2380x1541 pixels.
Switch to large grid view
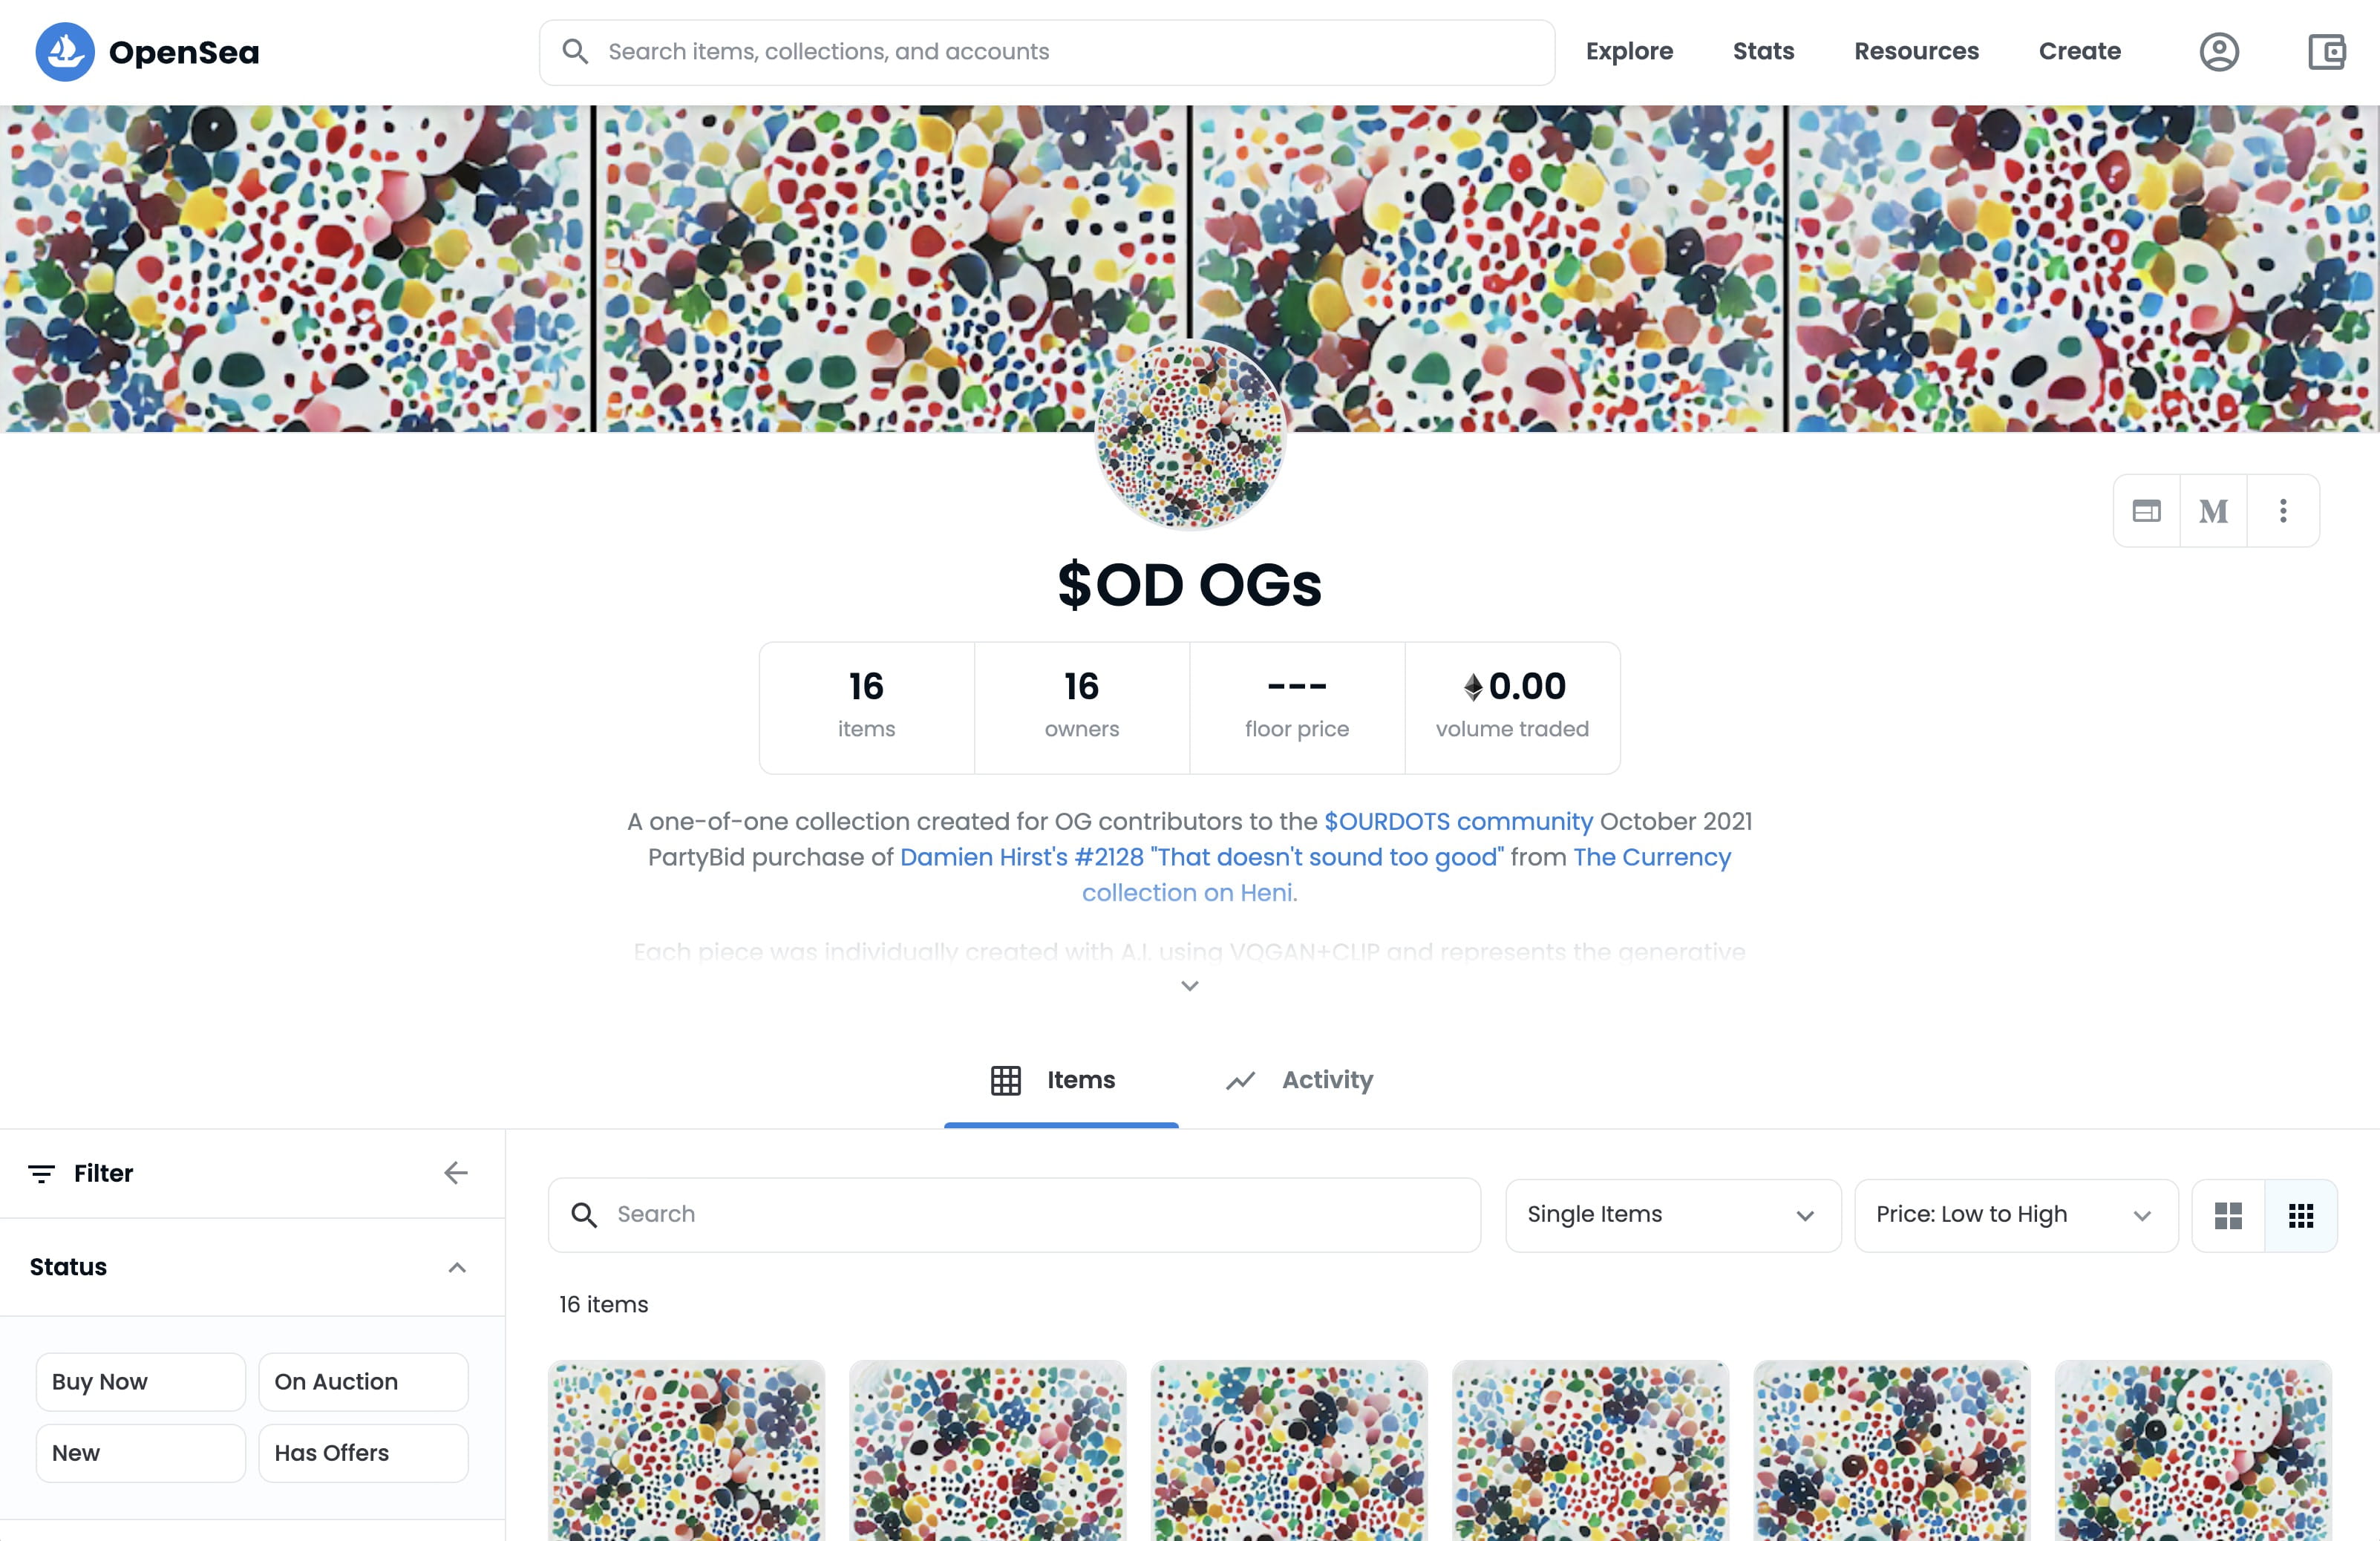click(x=2228, y=1215)
